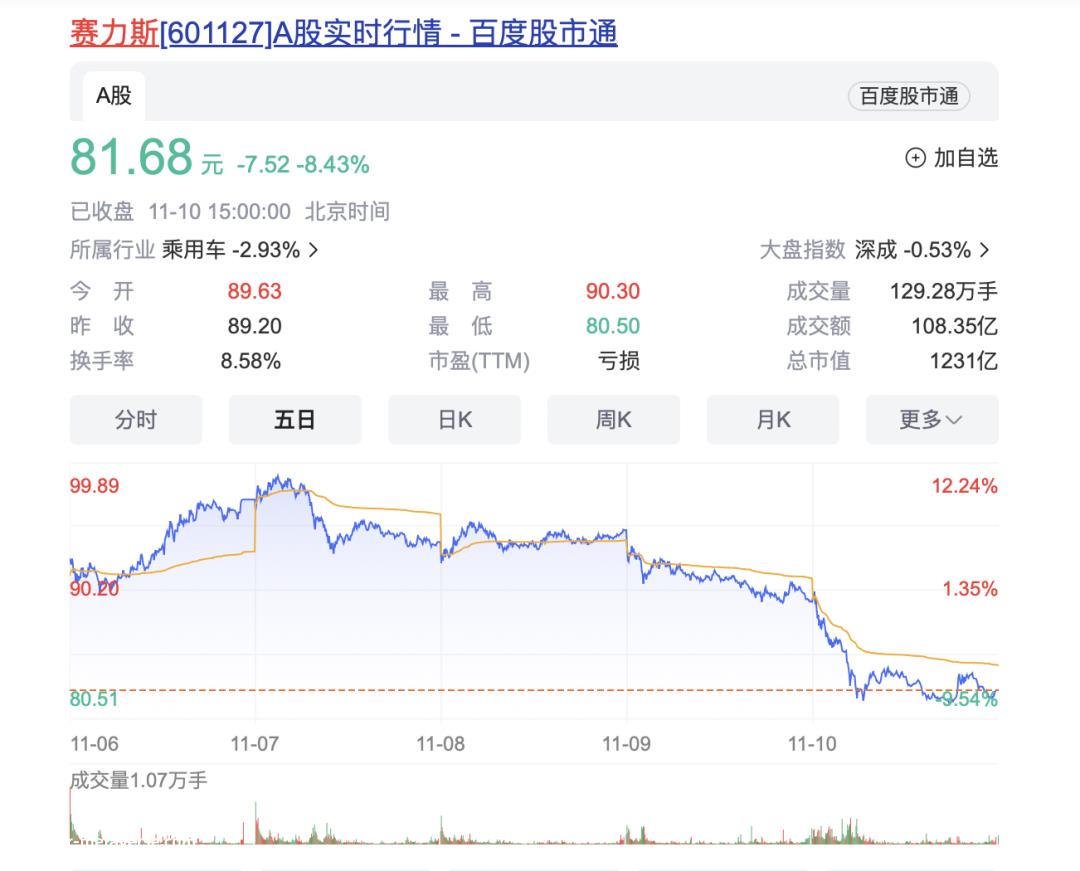This screenshot has width=1080, height=871.
Task: Click the chart axis label 90.20
Action: [94, 589]
